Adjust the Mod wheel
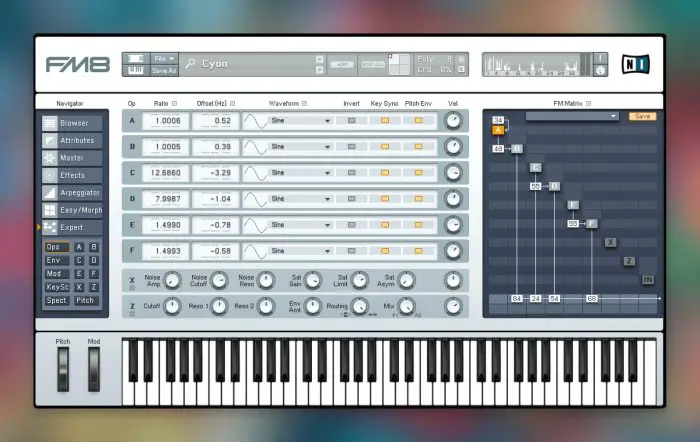The image size is (700, 442). tap(94, 369)
